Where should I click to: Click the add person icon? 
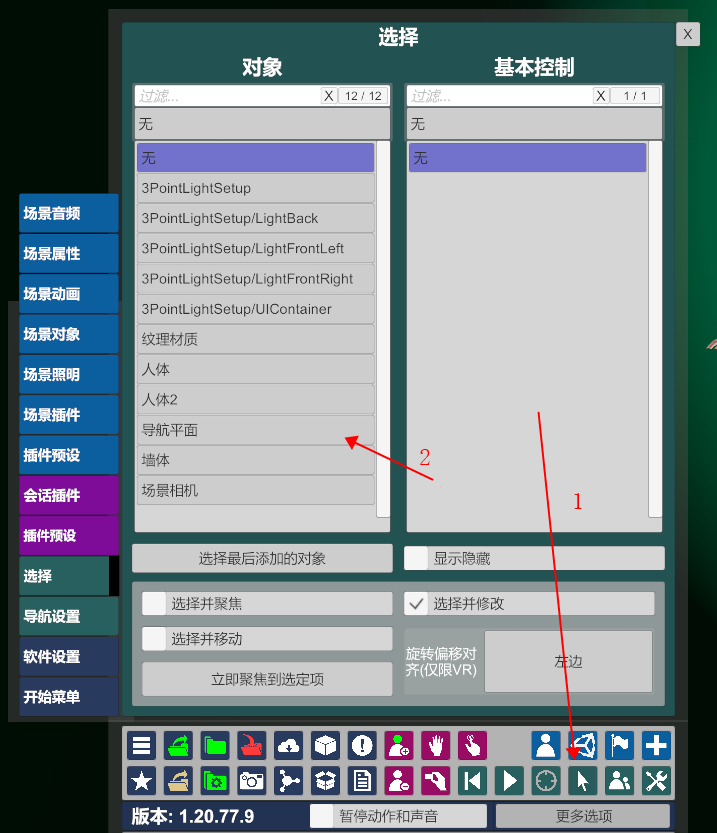tap(399, 745)
